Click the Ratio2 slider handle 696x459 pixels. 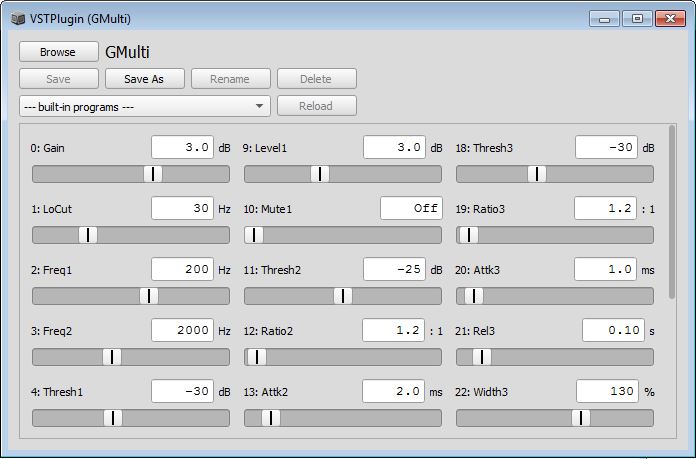256,357
